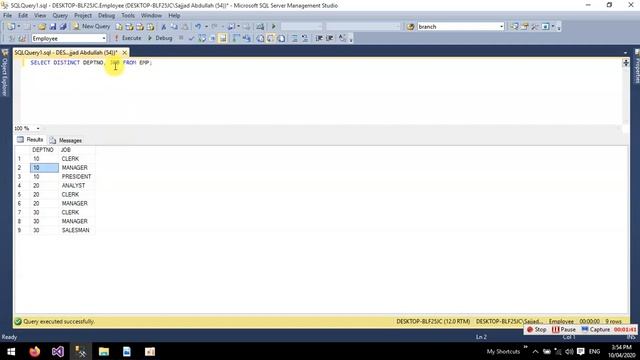Open File Explorer from the taskbar

(x=104, y=351)
